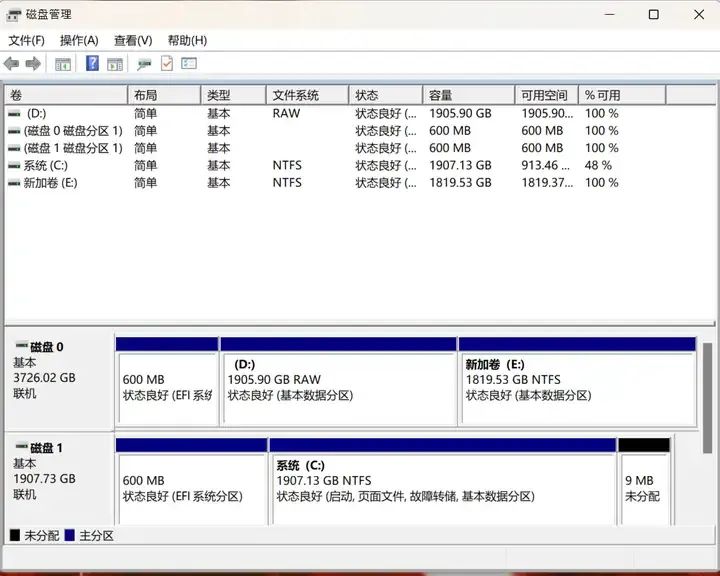
Task: Open the 帮助(H) menu
Action: pyautogui.click(x=187, y=40)
